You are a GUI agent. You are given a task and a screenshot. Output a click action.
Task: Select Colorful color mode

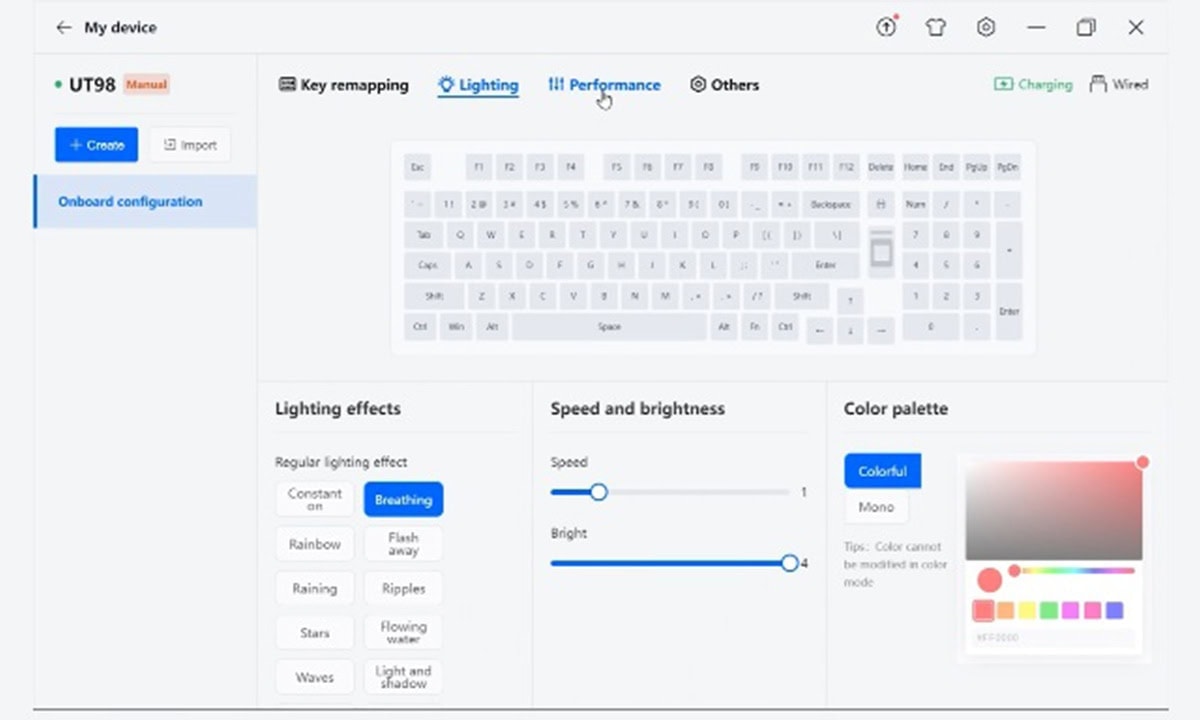pos(882,470)
